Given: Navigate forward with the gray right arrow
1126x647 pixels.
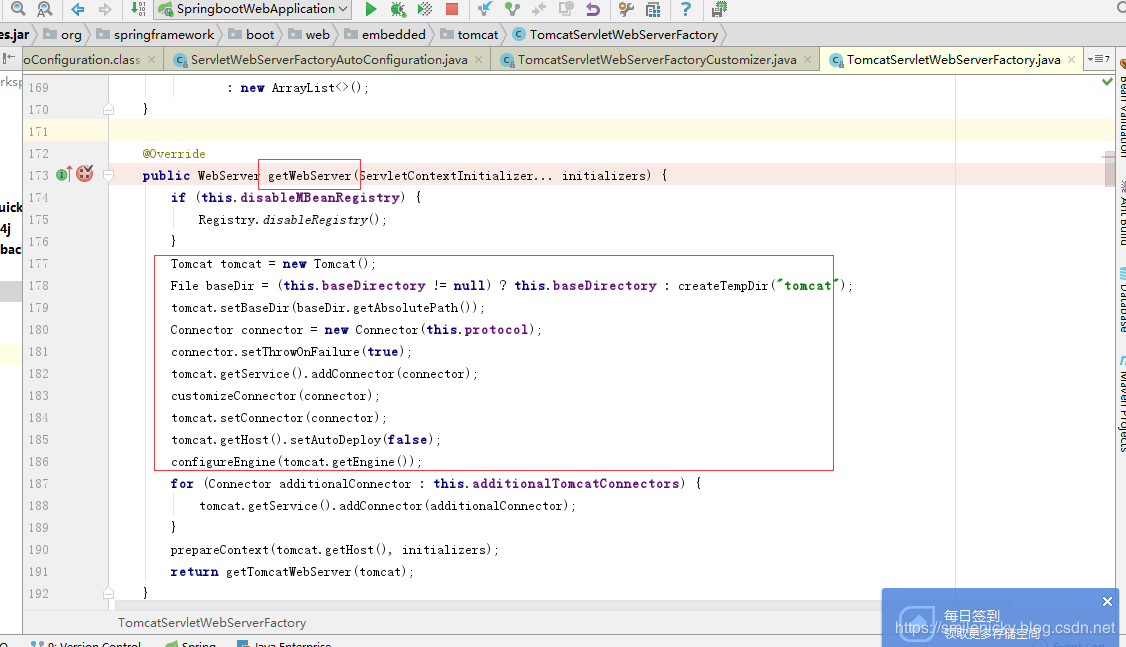Looking at the screenshot, I should [105, 9].
